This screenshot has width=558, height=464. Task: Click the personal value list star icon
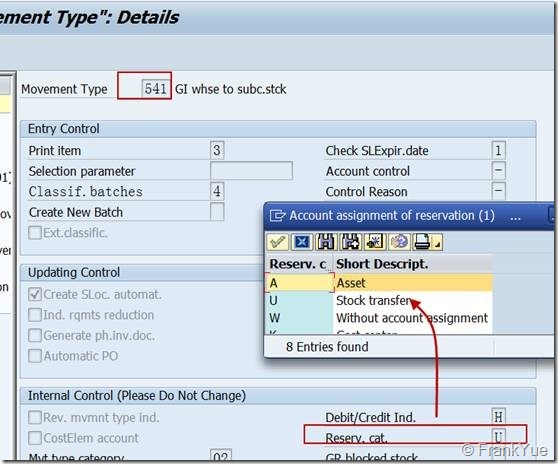click(375, 242)
